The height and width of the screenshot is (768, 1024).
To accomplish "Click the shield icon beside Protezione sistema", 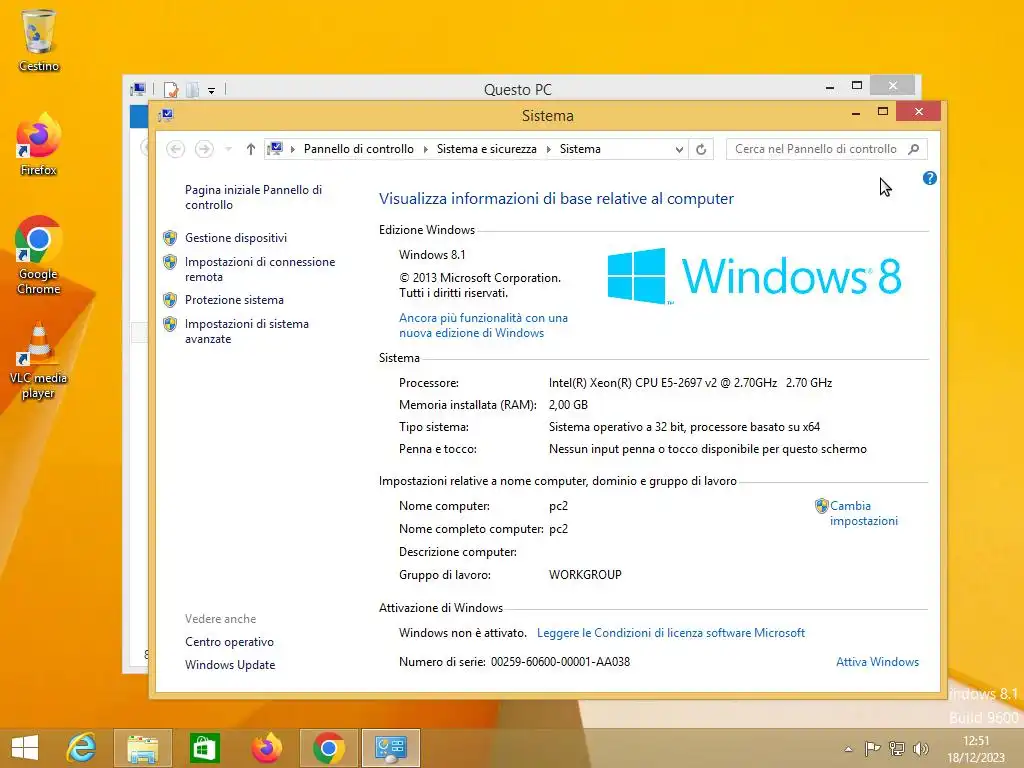I will click(170, 300).
